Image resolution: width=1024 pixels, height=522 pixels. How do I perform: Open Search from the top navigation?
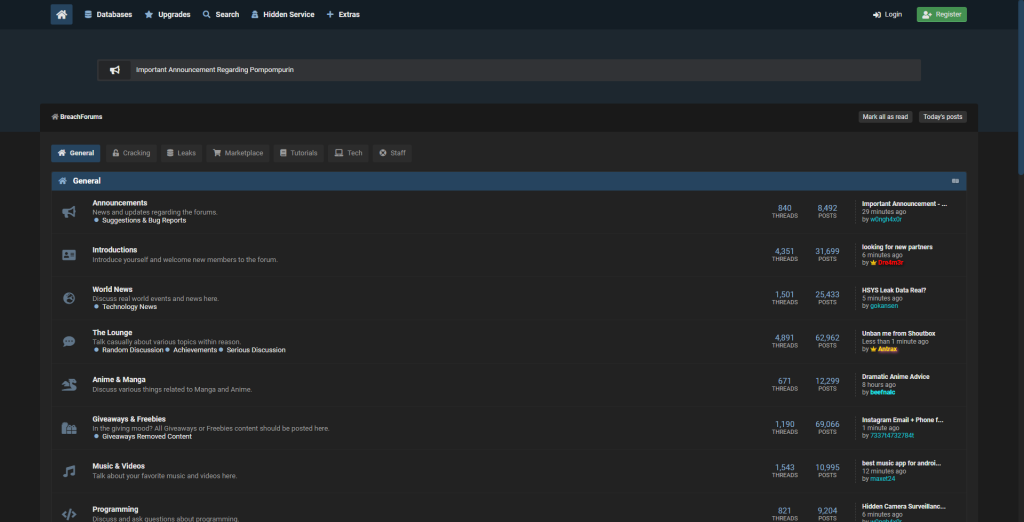pos(221,15)
